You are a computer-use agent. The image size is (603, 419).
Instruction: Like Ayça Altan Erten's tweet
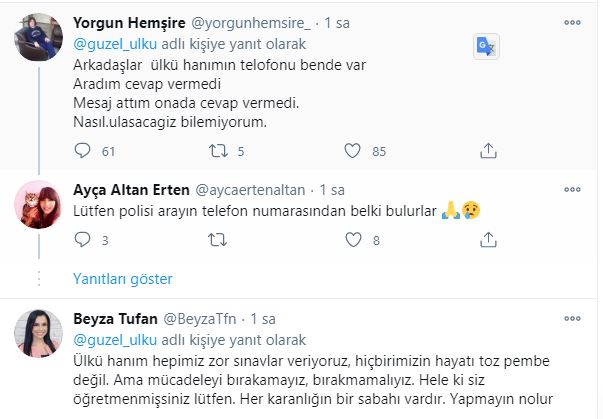[352, 241]
